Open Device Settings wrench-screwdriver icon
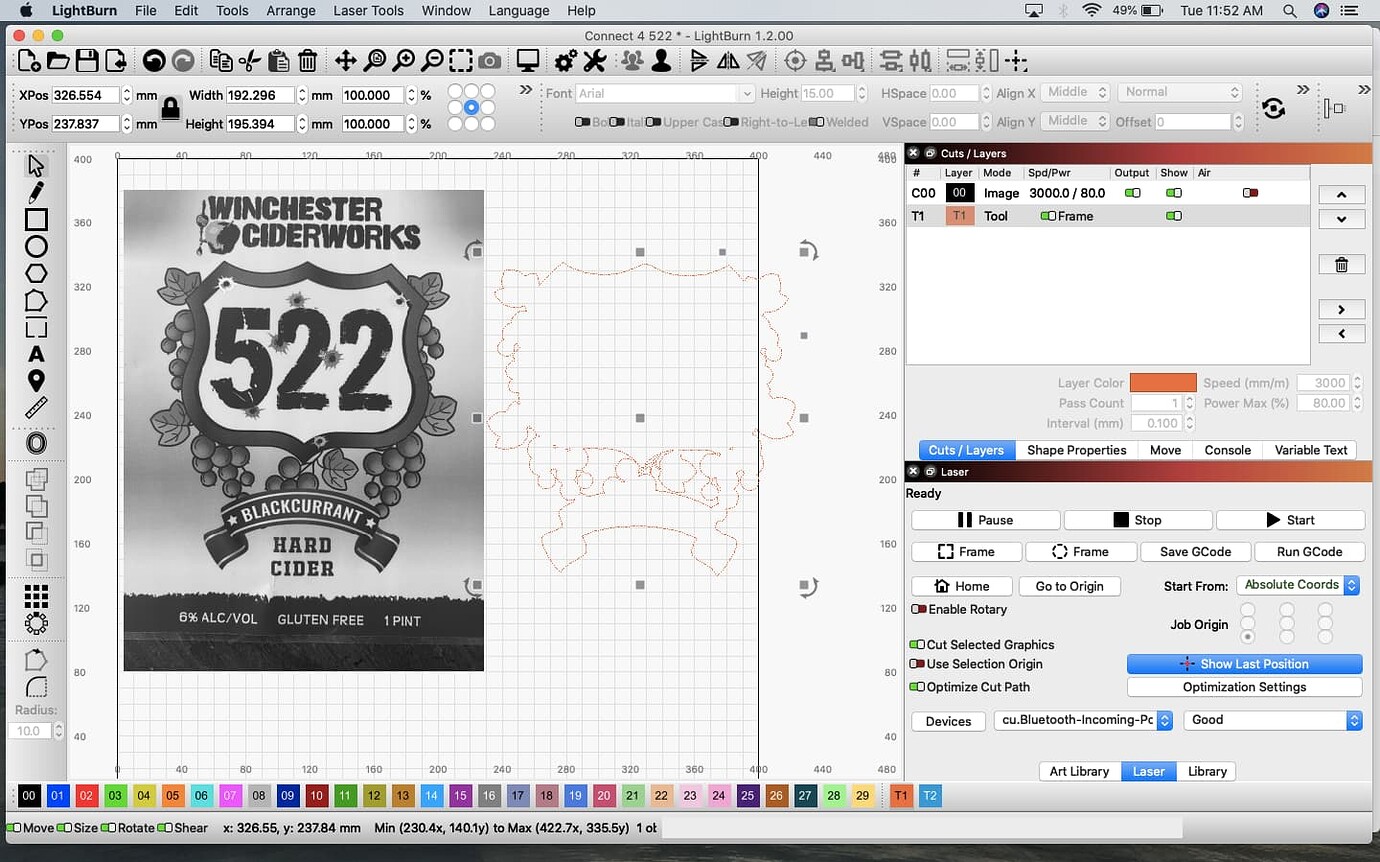Screen dimensions: 1380x862 point(595,61)
